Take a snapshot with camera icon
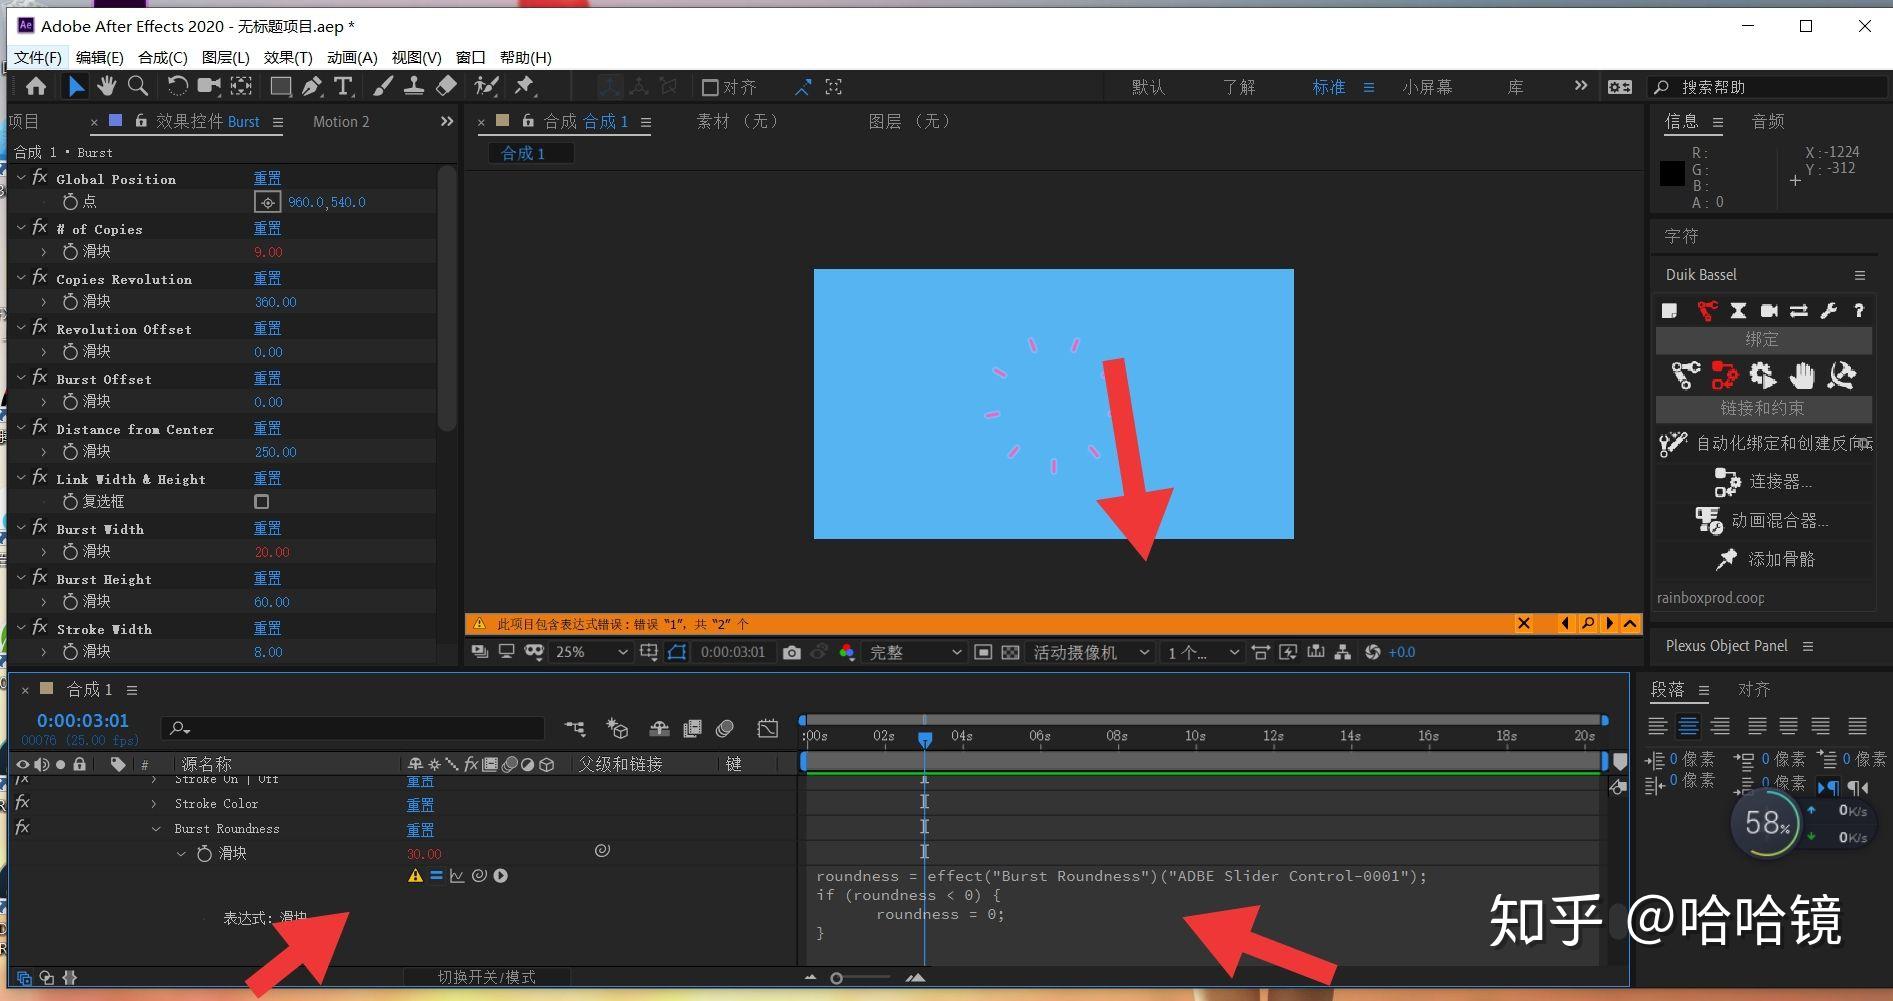The image size is (1893, 1001). (792, 652)
